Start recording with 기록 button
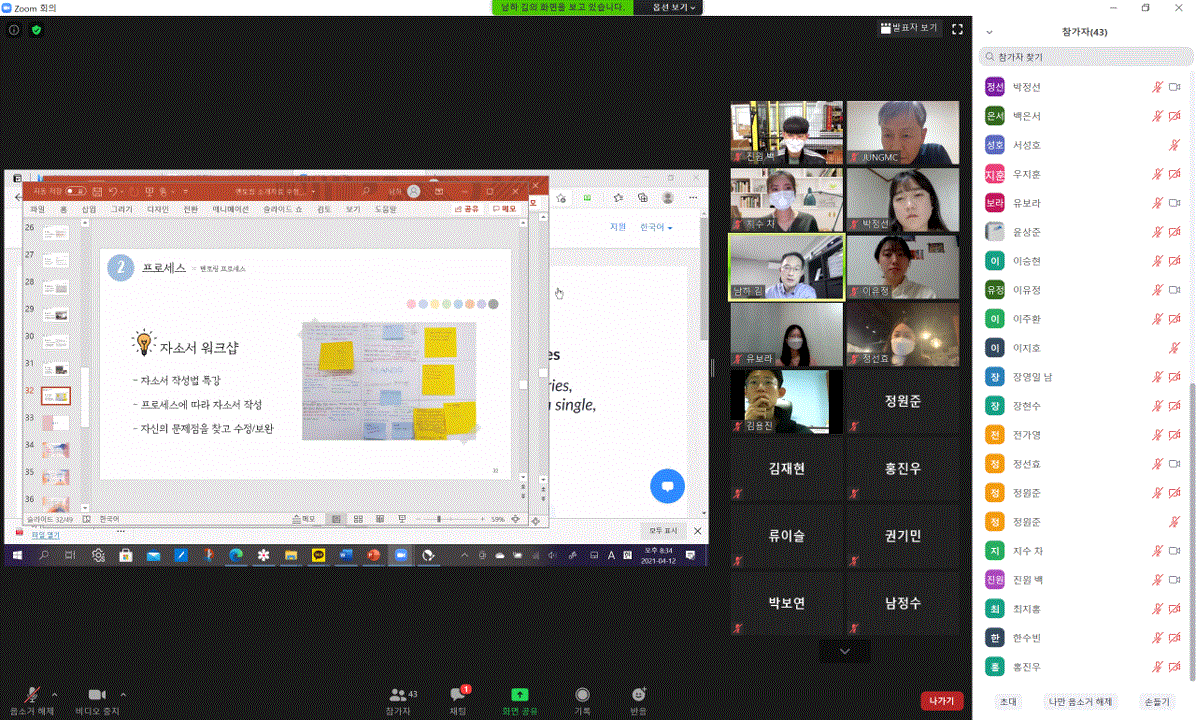The height and width of the screenshot is (720, 1196). pos(582,701)
